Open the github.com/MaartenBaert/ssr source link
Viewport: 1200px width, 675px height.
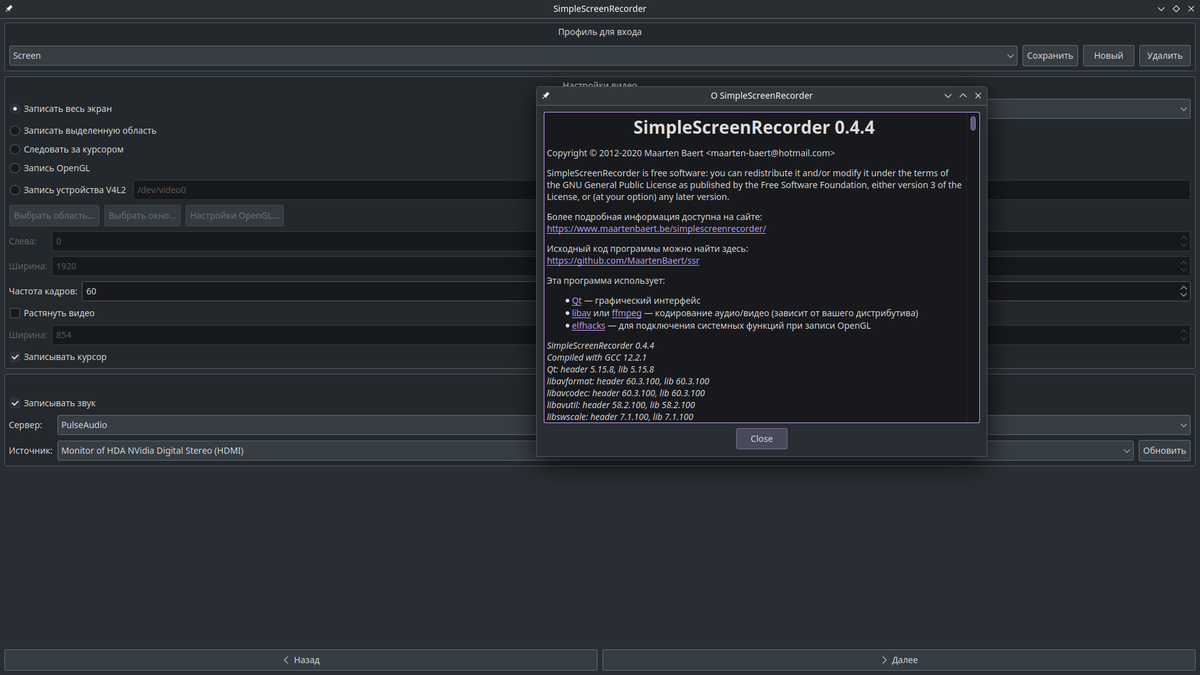click(x=622, y=260)
